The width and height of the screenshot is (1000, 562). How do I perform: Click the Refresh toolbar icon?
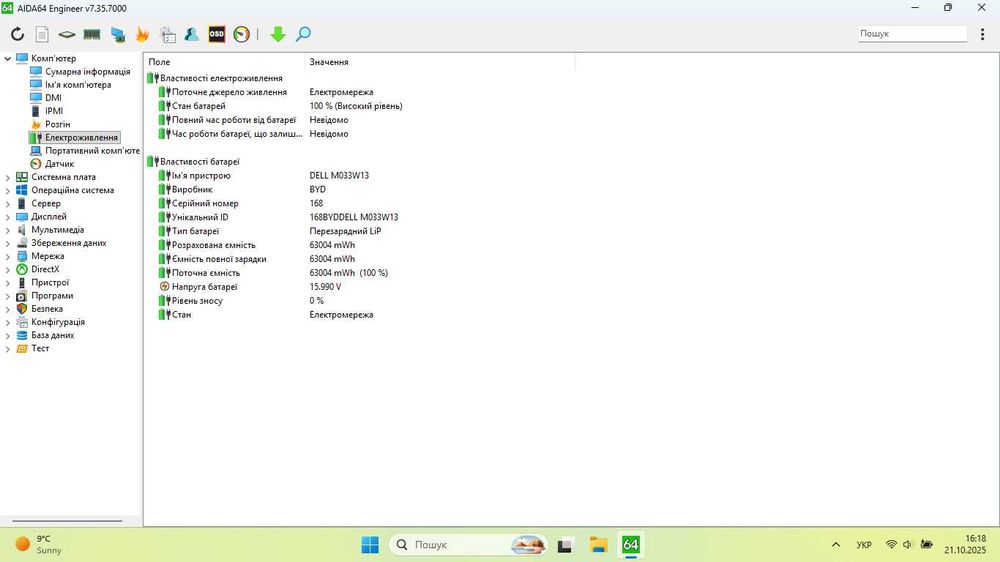click(x=17, y=34)
